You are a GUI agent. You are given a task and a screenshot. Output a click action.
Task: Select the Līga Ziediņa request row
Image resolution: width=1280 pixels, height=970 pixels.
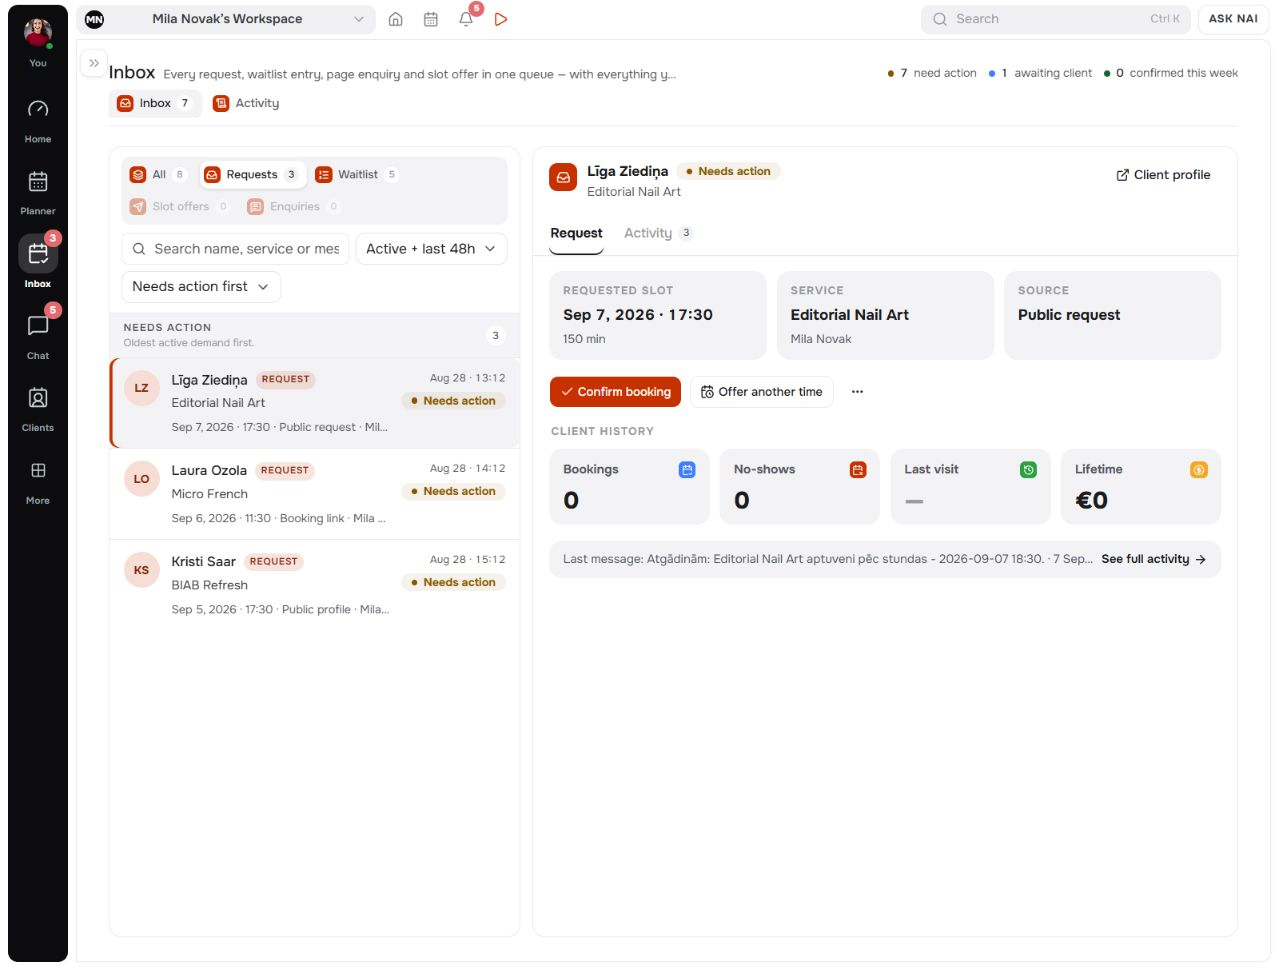point(314,403)
